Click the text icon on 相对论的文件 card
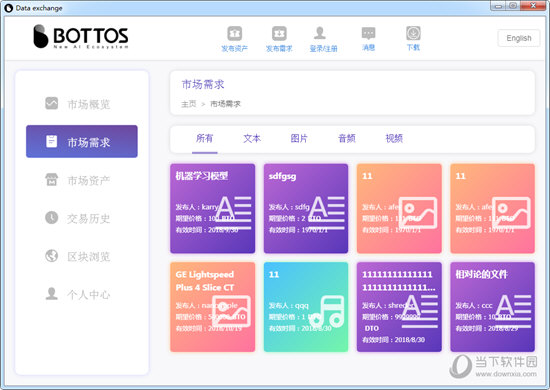The image size is (550, 390). (514, 311)
